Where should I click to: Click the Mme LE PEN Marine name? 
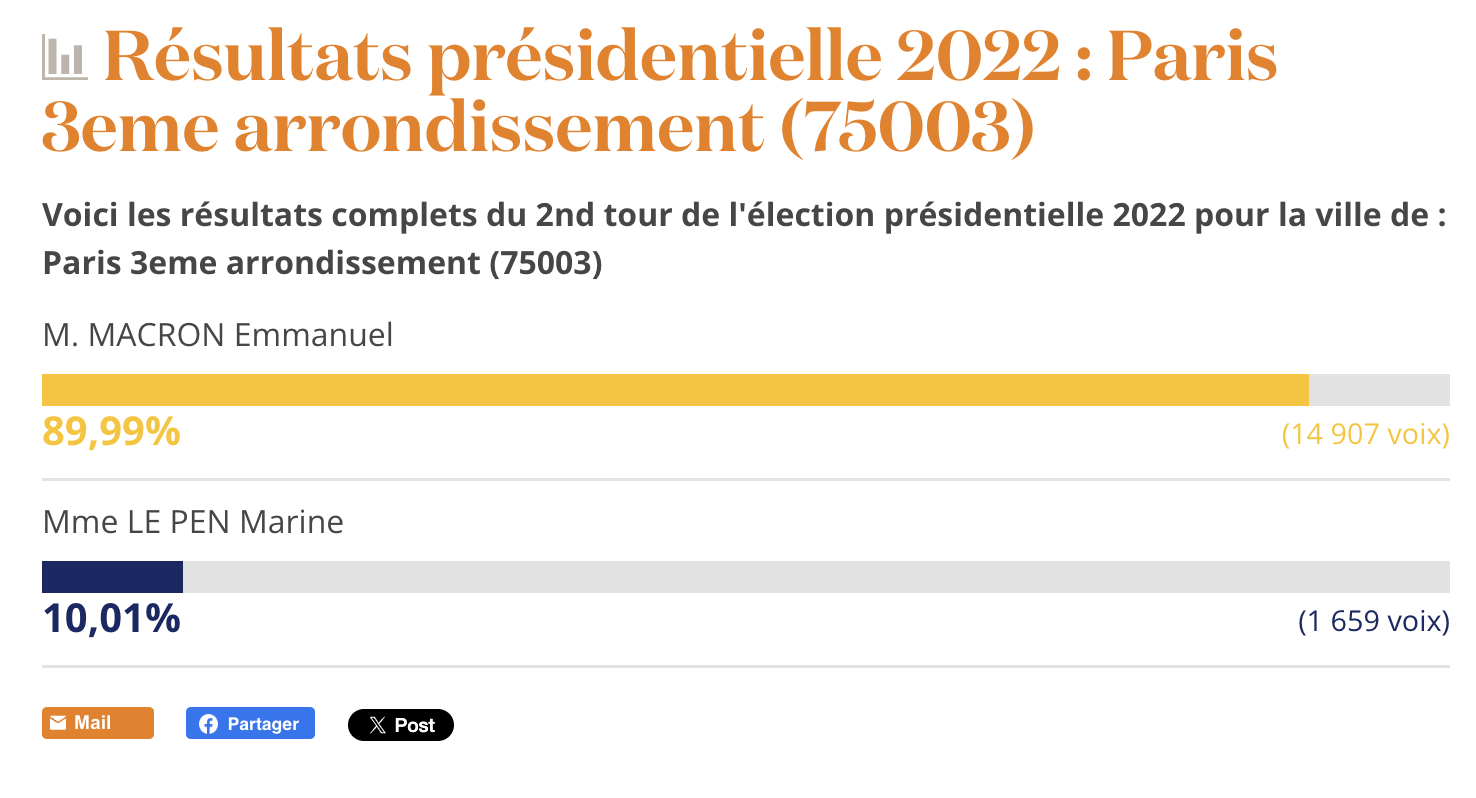point(193,522)
